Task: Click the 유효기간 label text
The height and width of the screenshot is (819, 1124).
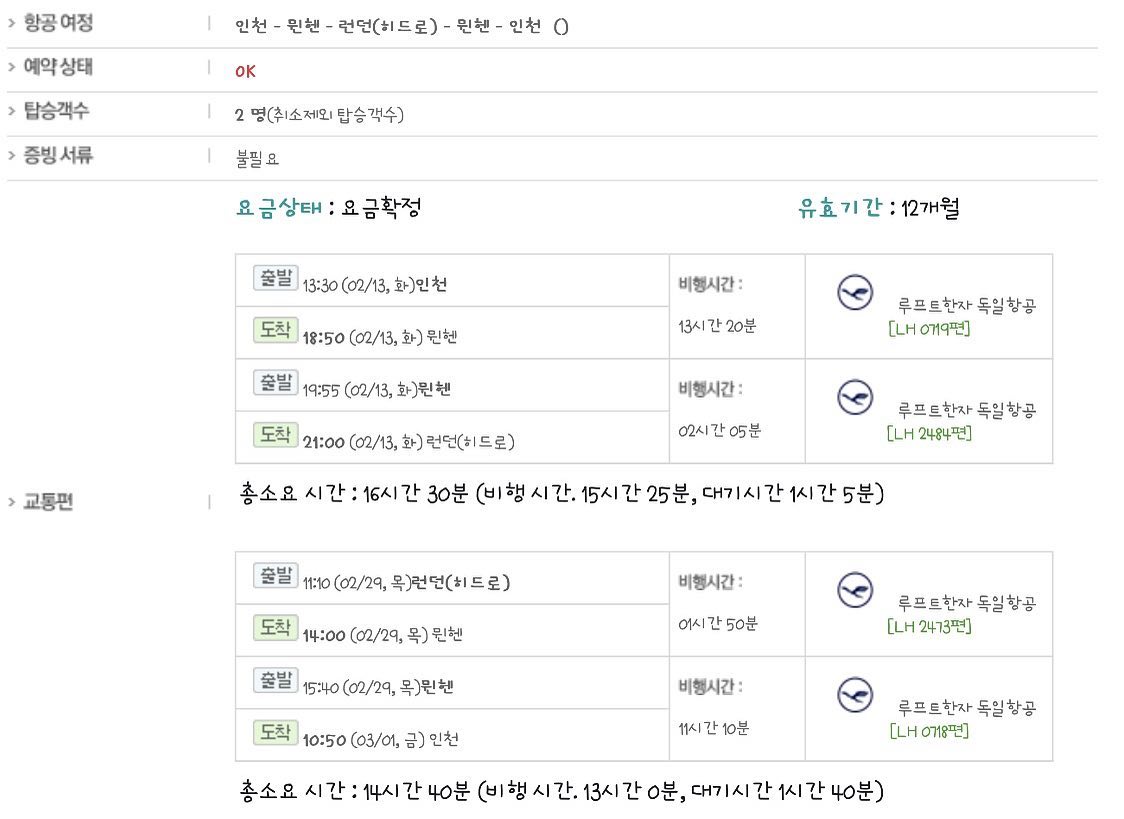Action: coord(840,208)
